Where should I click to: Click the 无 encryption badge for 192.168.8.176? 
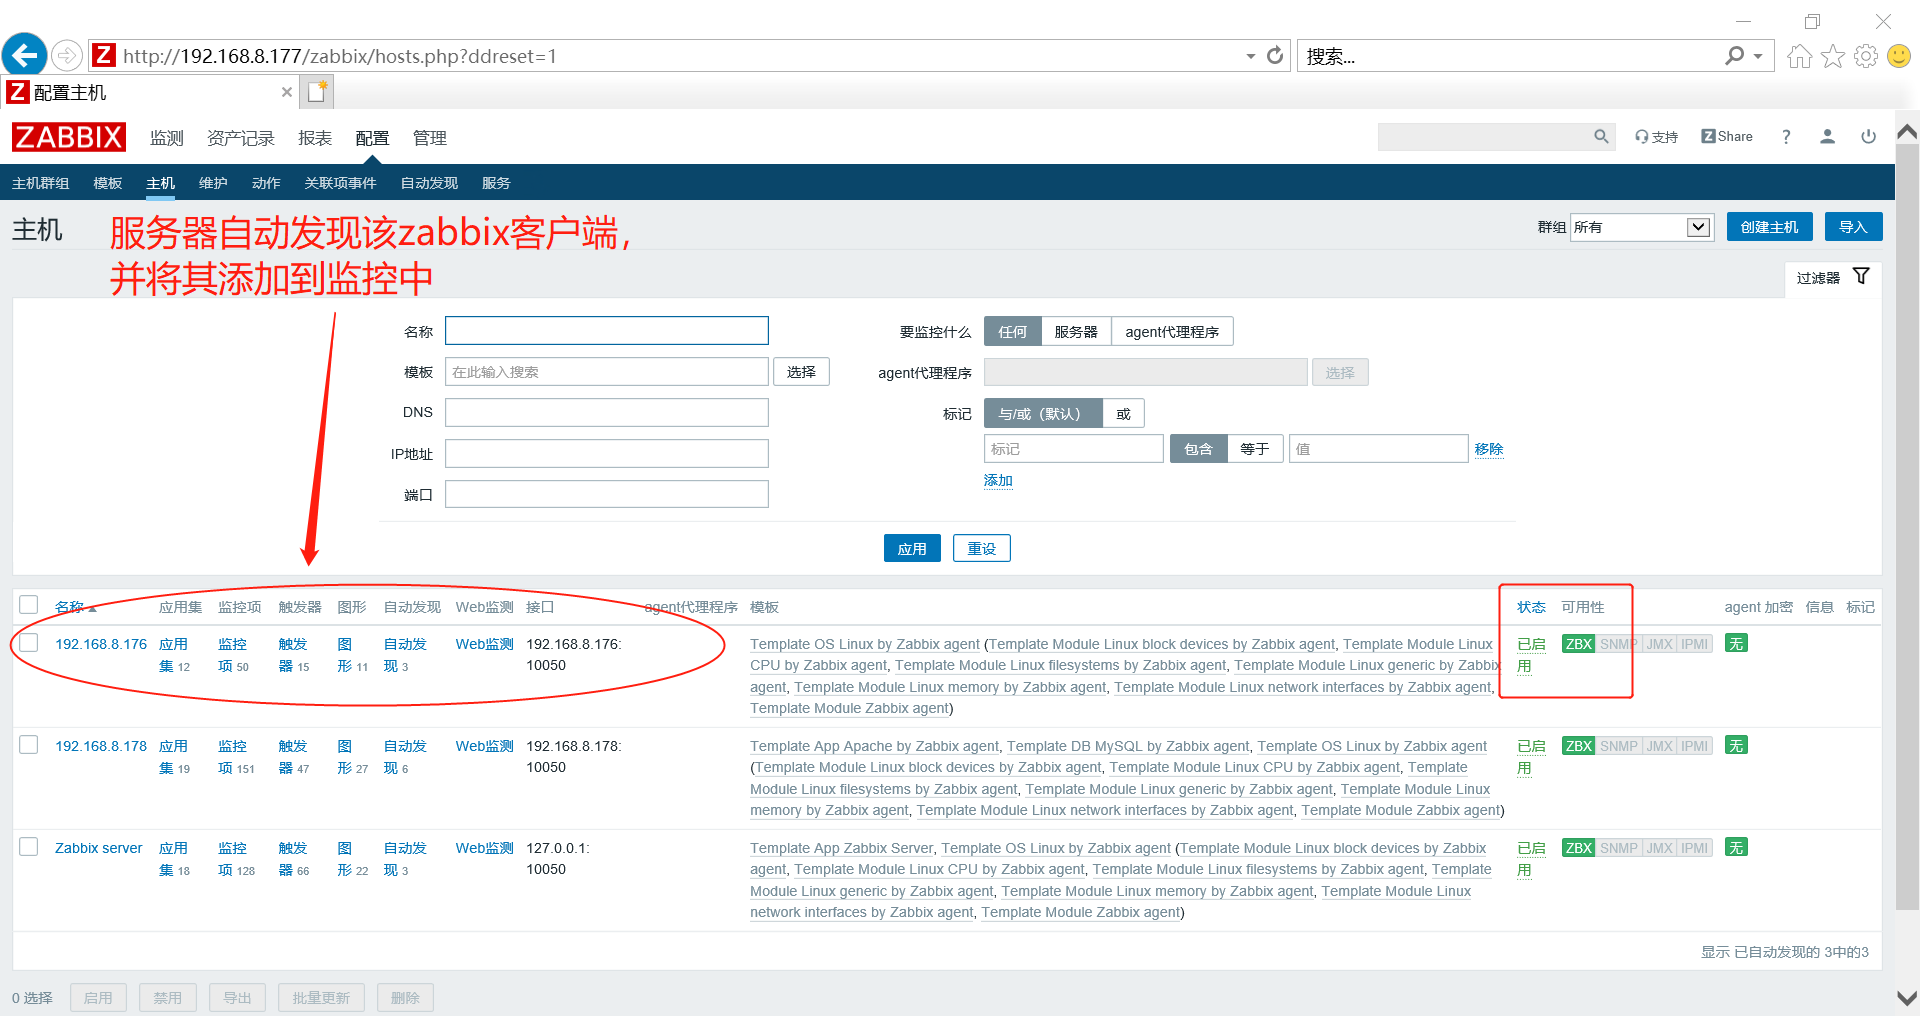click(x=1736, y=644)
